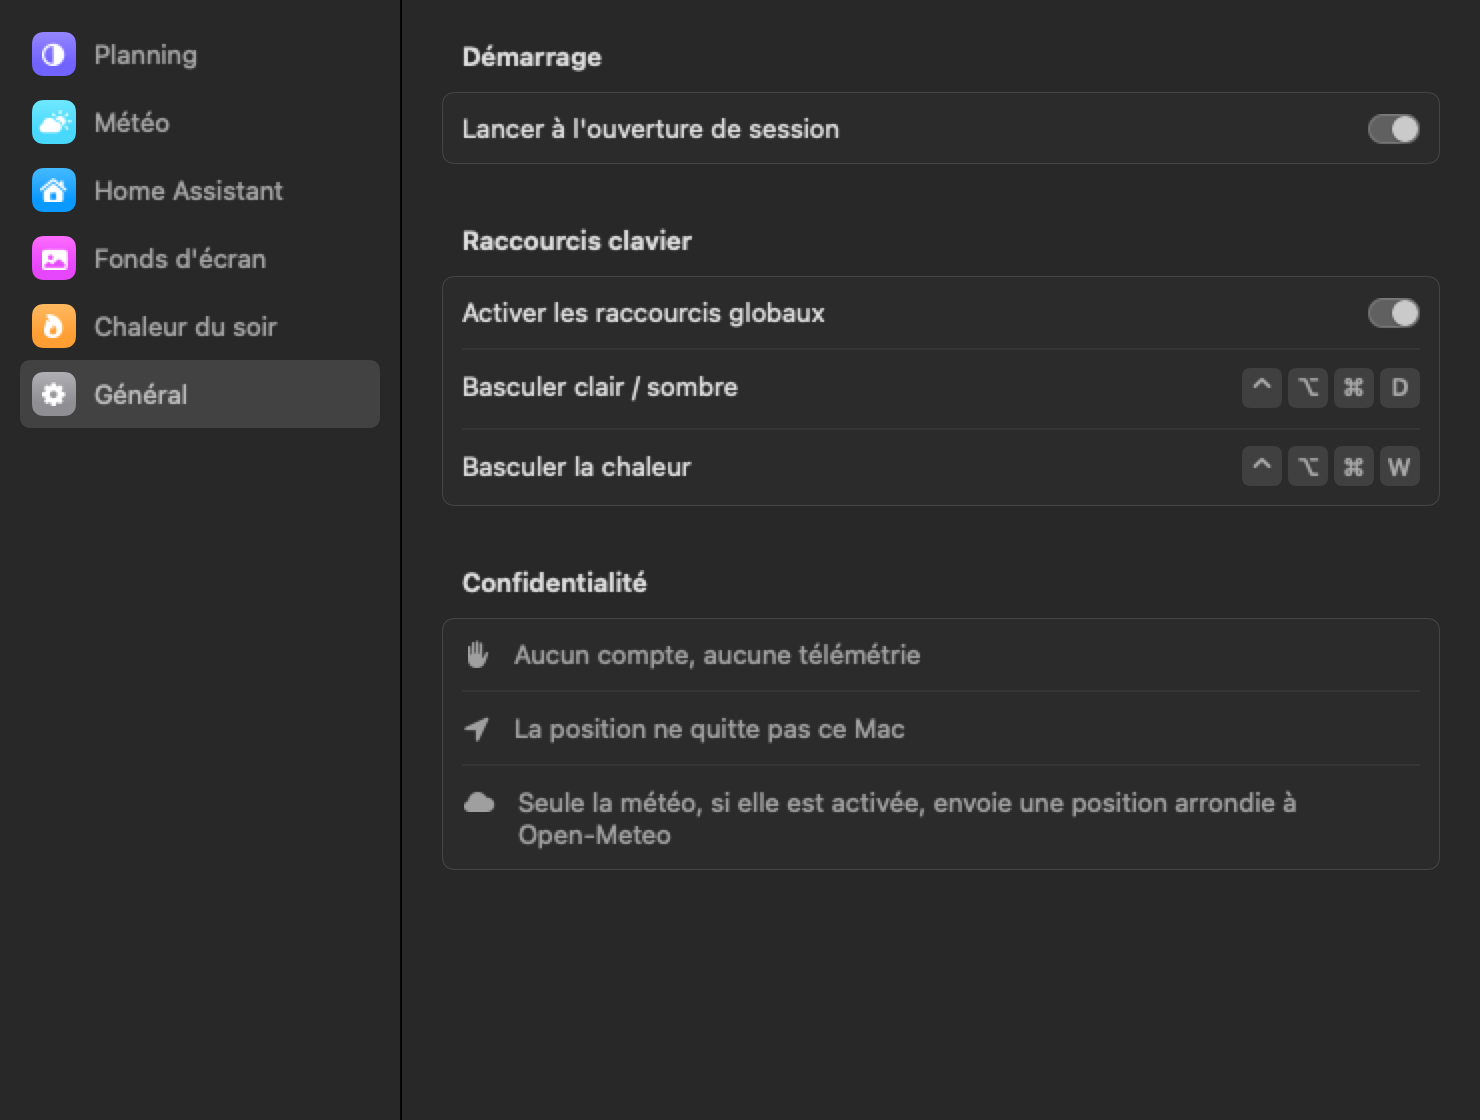Click the hand icon beside Aucun compte

click(x=478, y=655)
